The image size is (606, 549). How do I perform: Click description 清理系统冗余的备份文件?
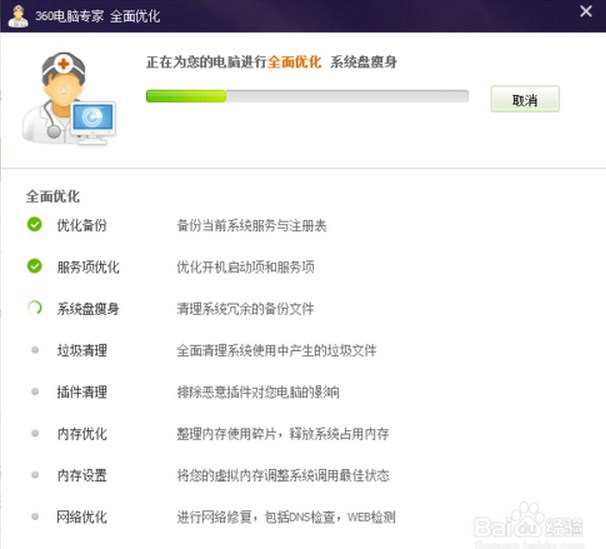(245, 309)
